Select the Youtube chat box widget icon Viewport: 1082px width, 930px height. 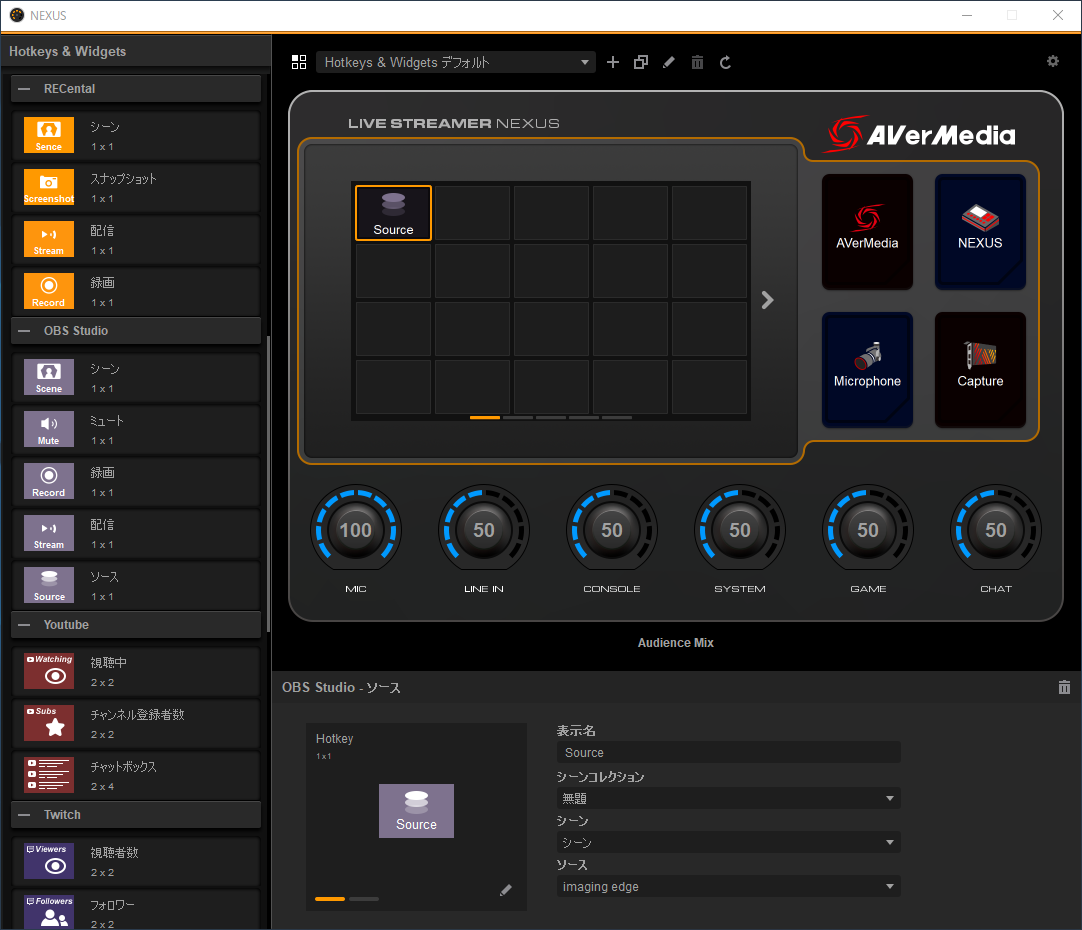(x=48, y=775)
